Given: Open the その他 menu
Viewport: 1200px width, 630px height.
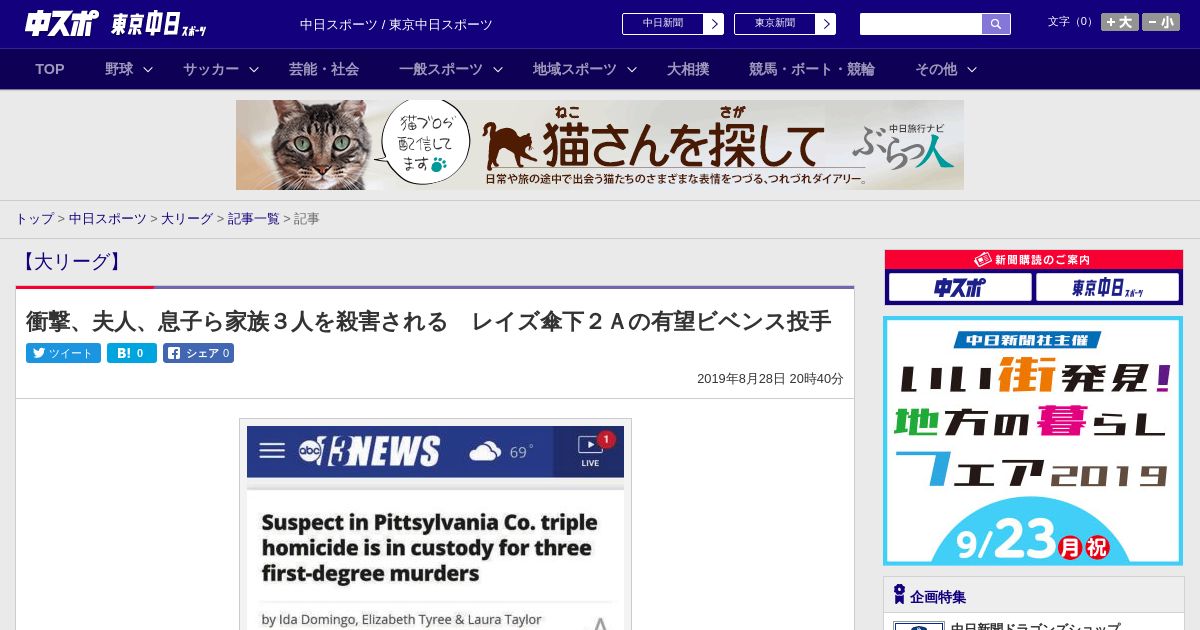Looking at the screenshot, I should pyautogui.click(x=936, y=69).
